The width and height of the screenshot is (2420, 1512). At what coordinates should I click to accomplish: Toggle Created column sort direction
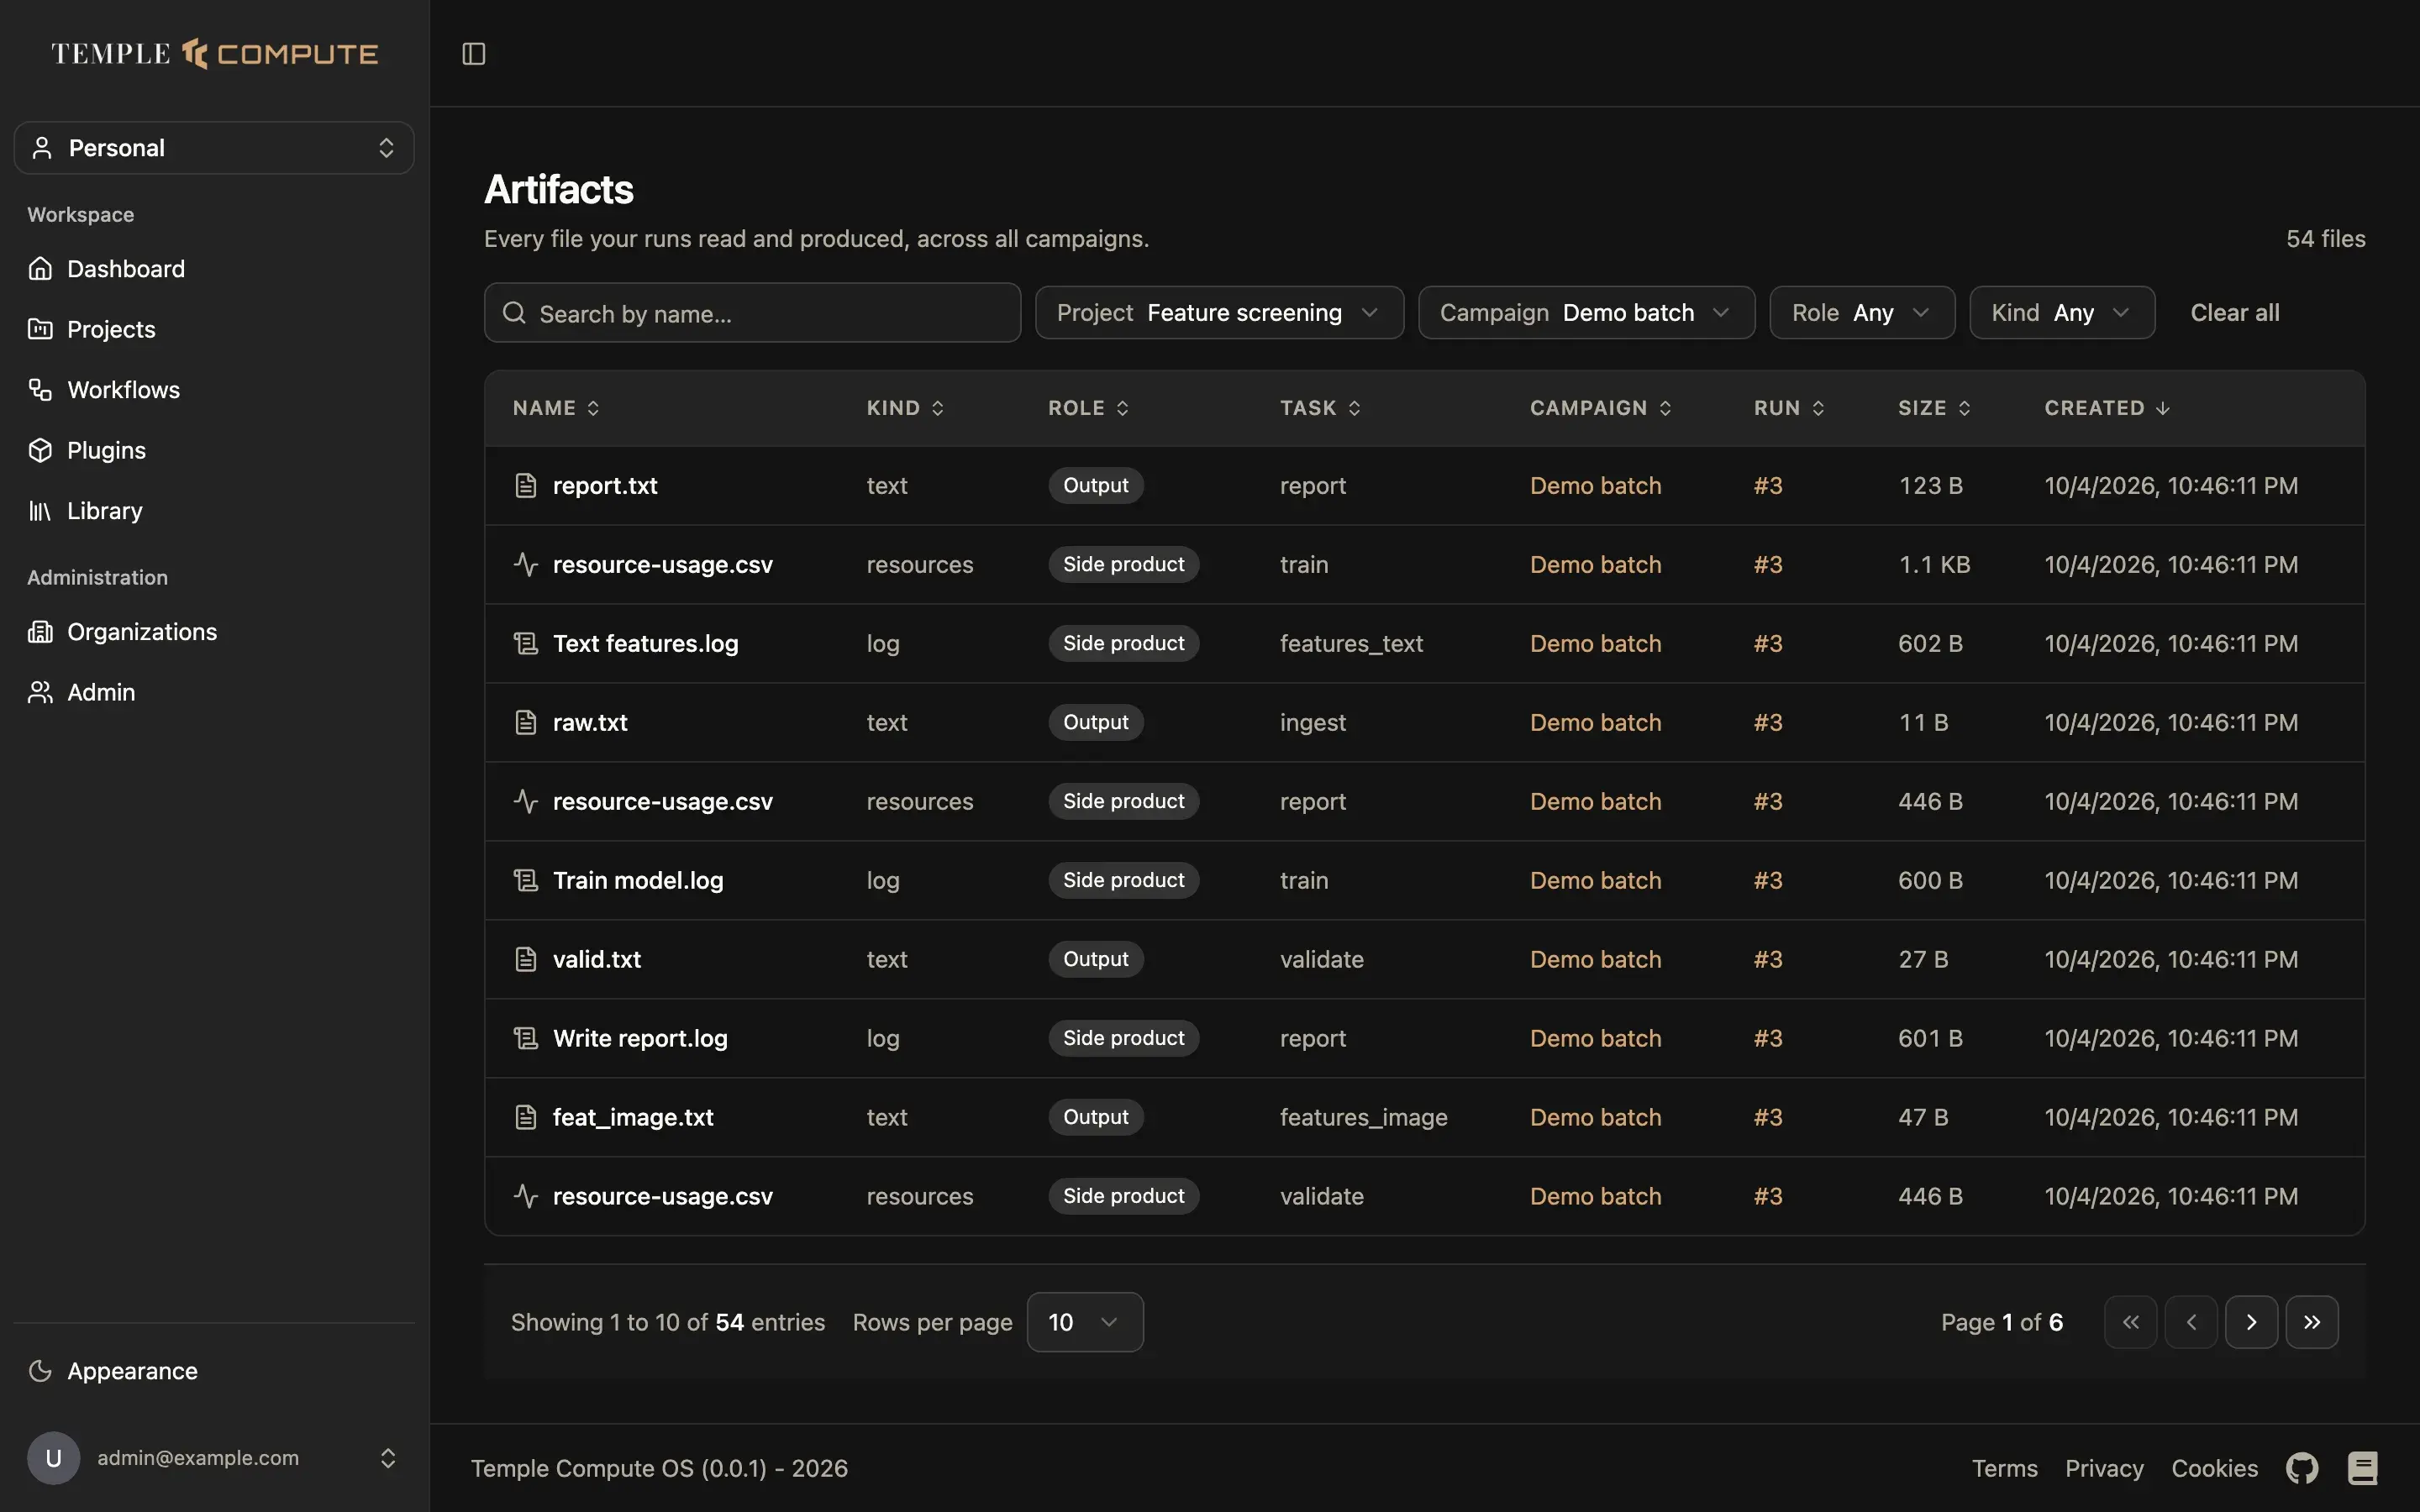click(2107, 408)
